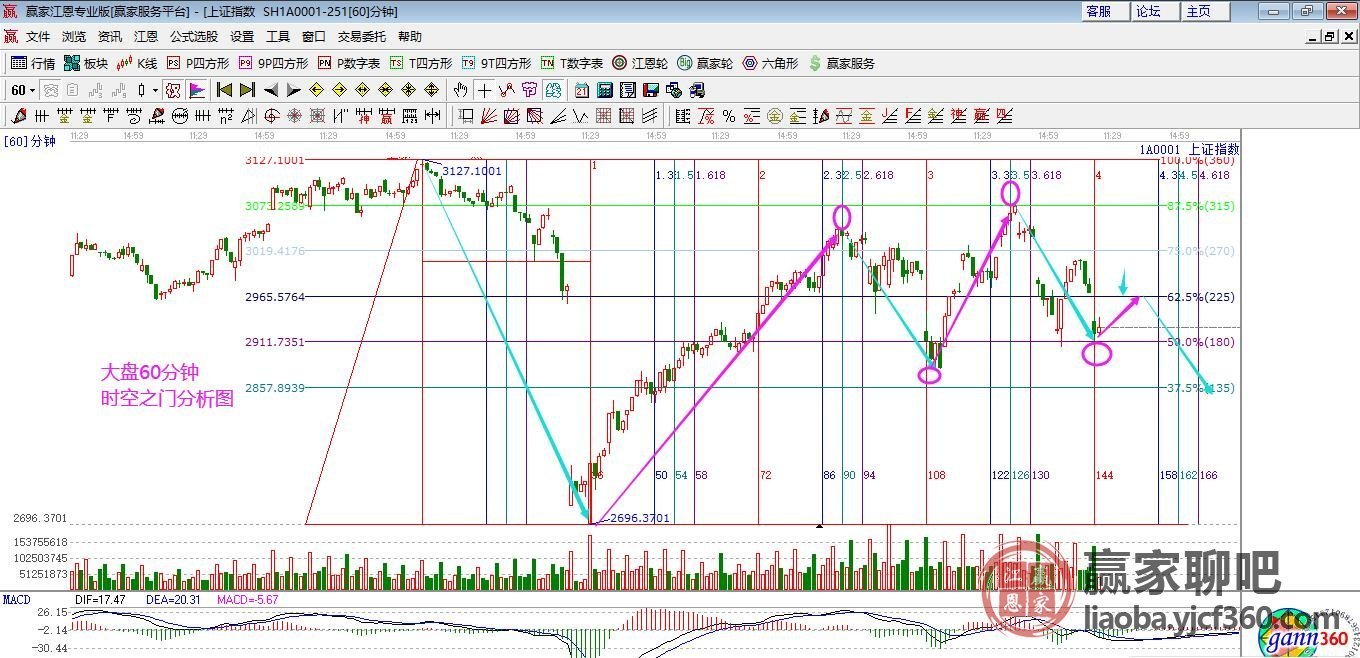Toggle the highlighted flag chart button
This screenshot has width=1360, height=658.
pyautogui.click(x=197, y=90)
